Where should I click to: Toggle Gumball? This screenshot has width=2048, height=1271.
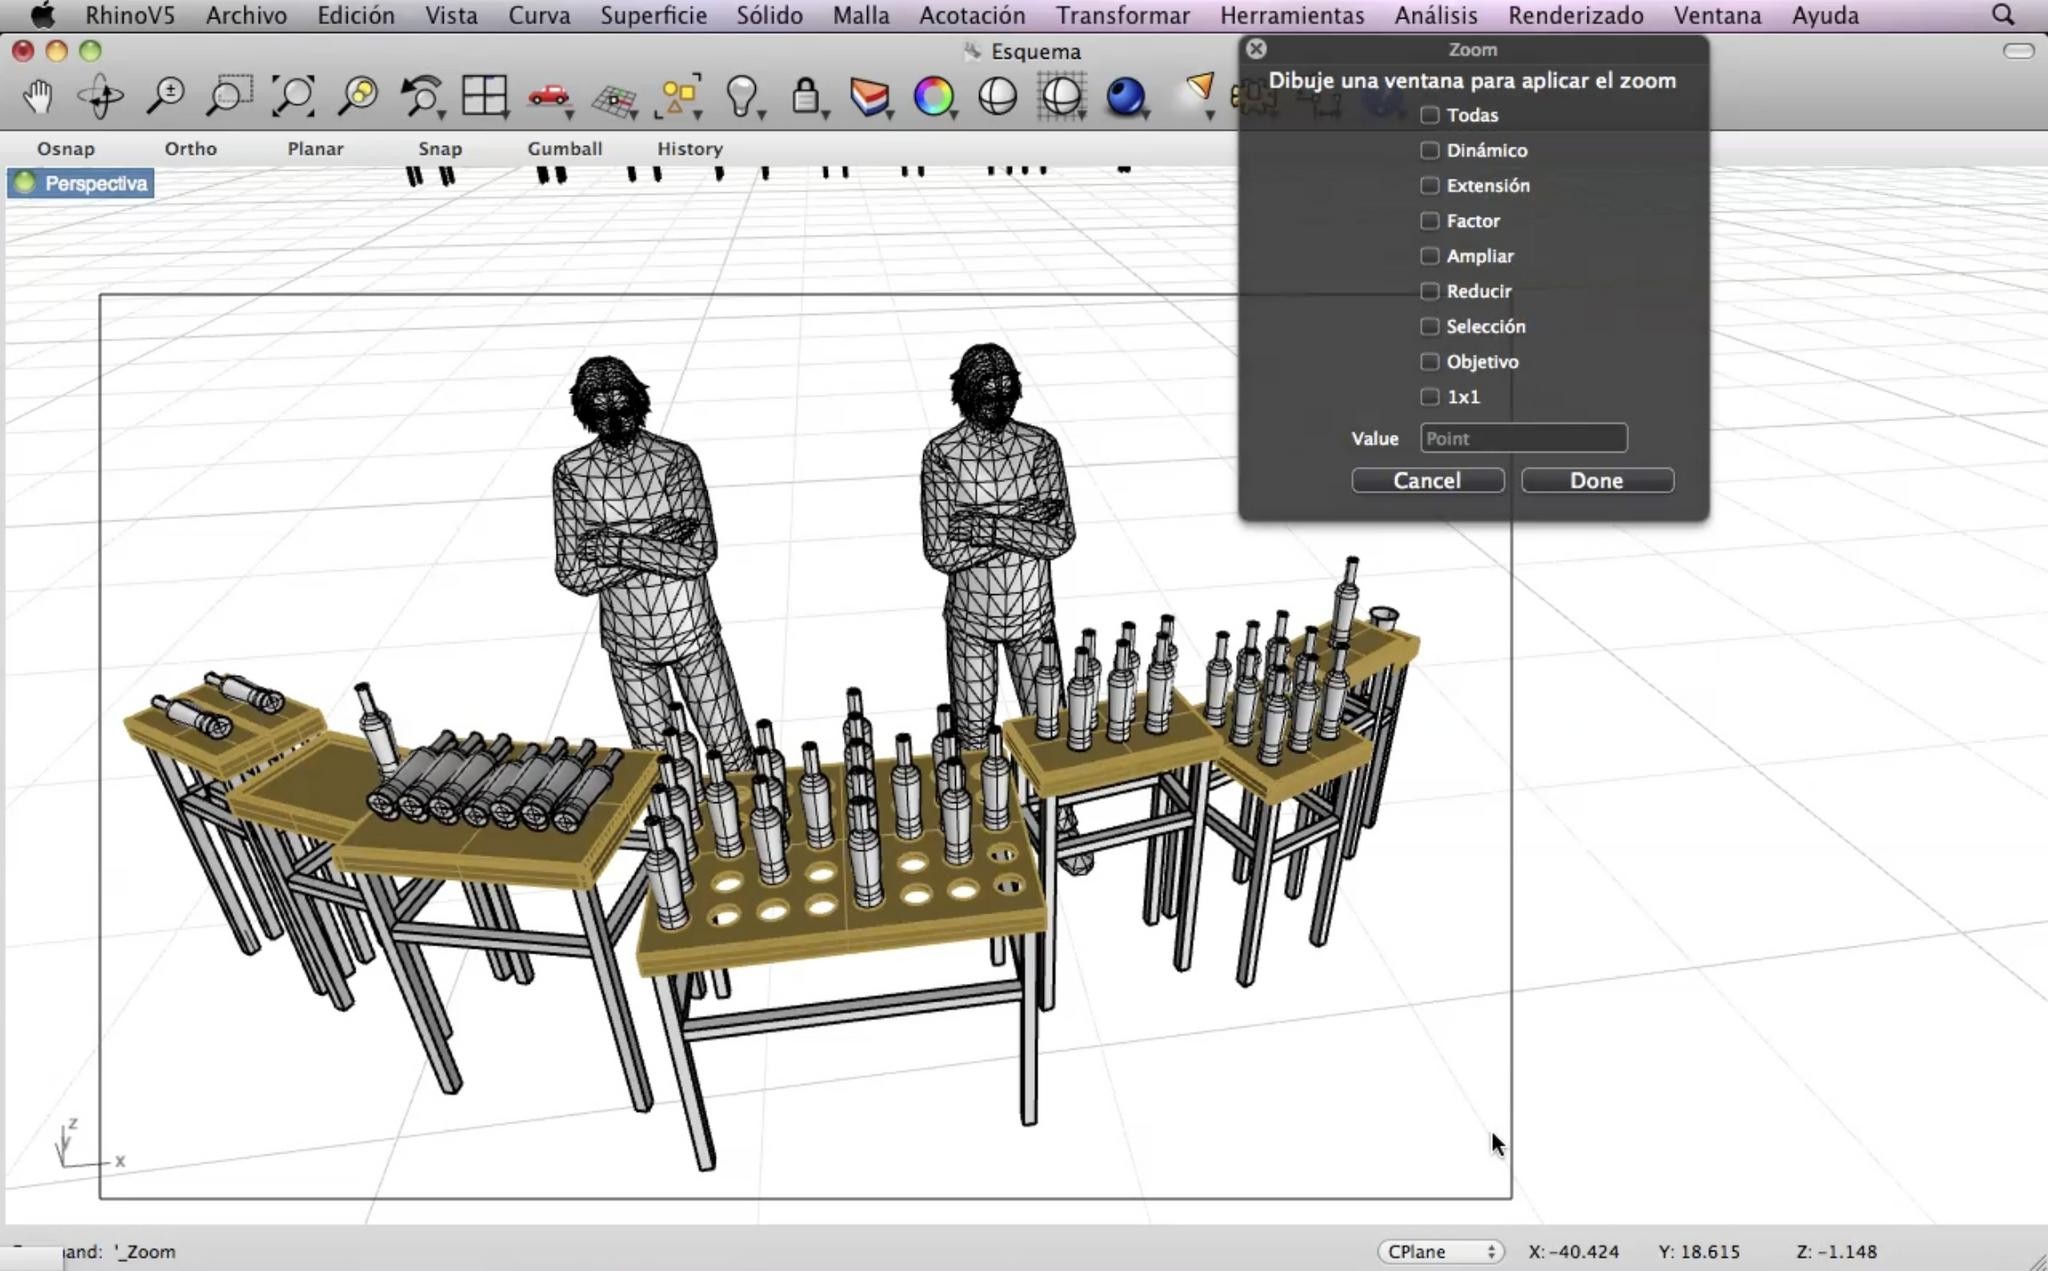point(565,148)
